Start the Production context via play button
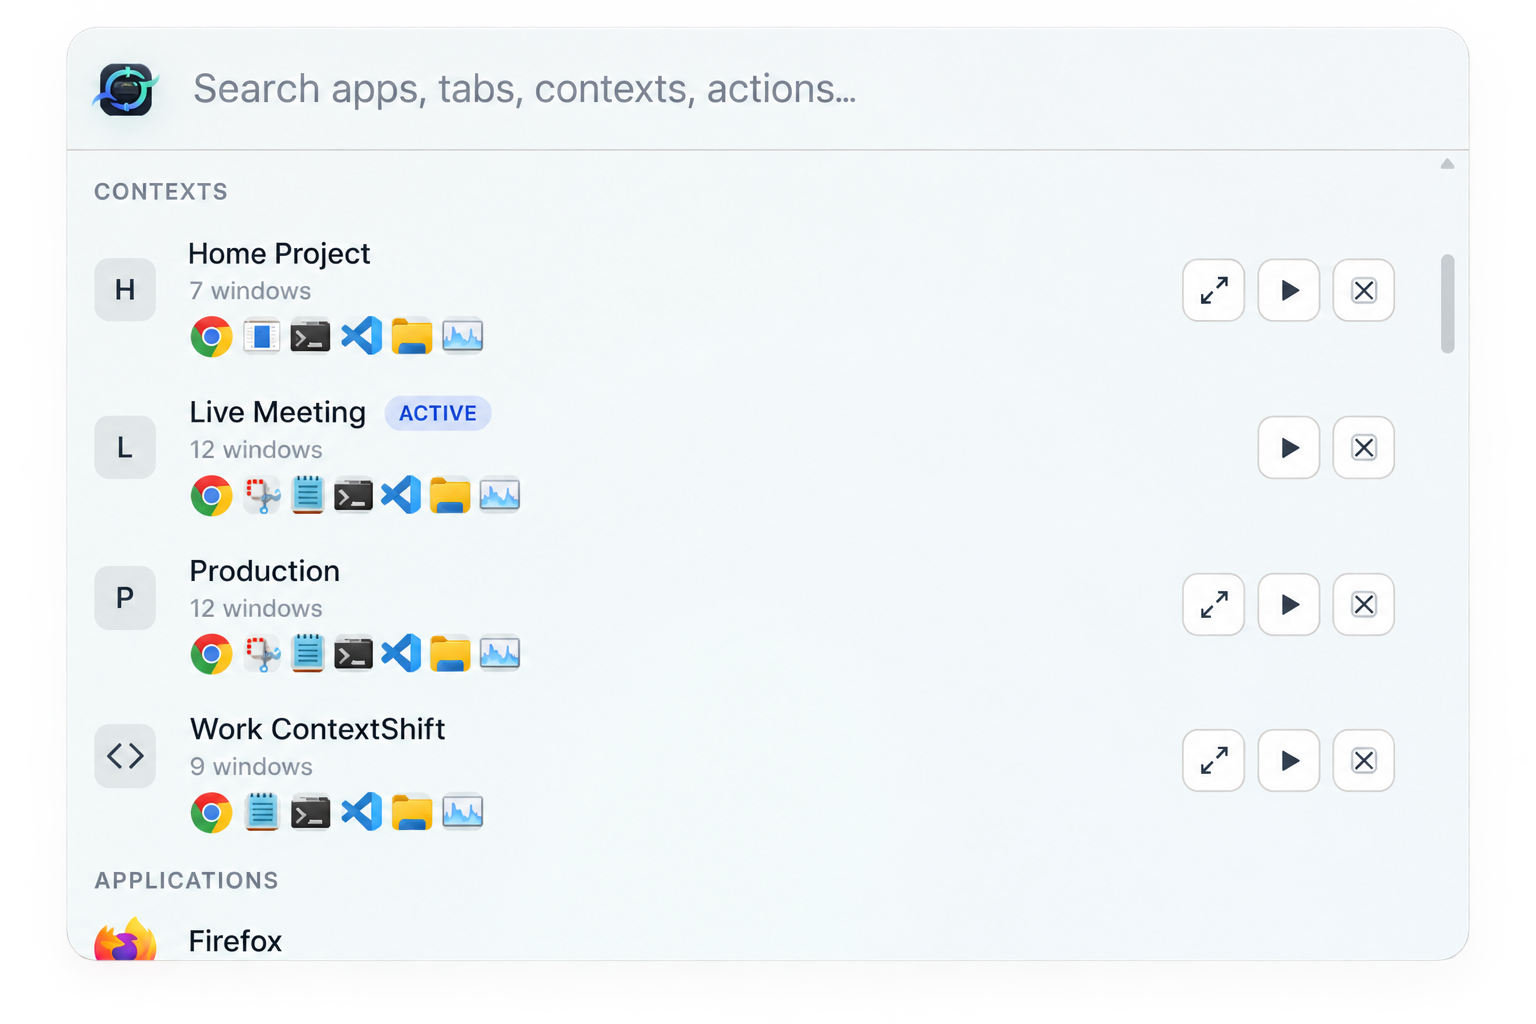Image resolution: width=1536 pixels, height=1024 pixels. click(x=1288, y=605)
